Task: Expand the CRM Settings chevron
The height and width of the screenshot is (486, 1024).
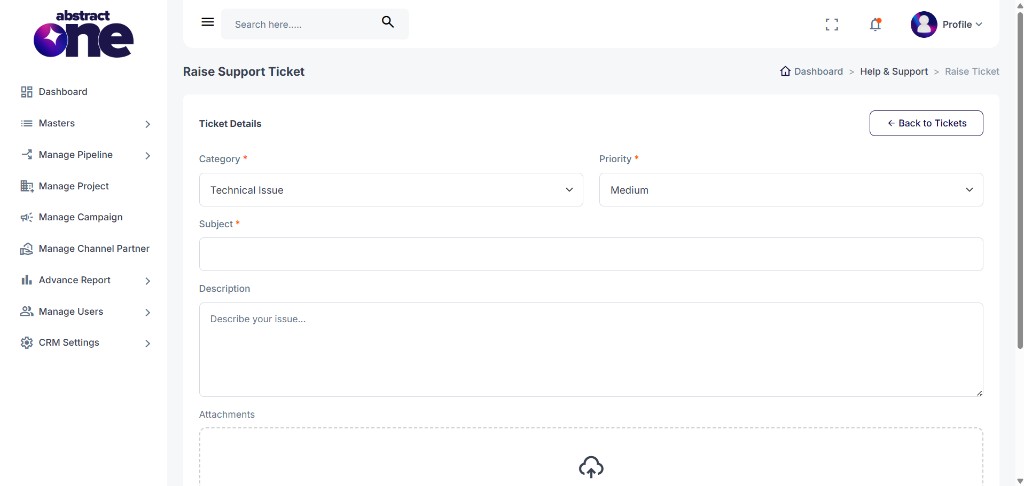Action: pyautogui.click(x=148, y=344)
